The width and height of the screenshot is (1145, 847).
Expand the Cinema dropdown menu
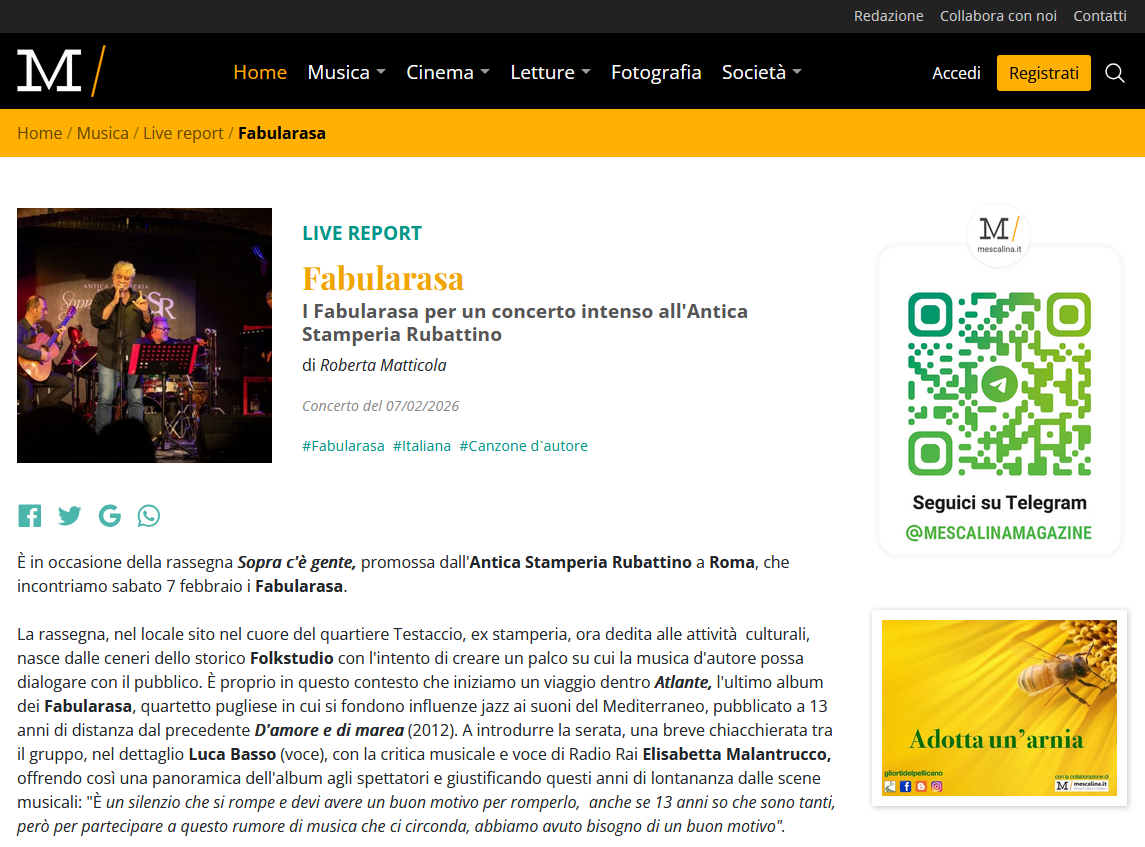click(448, 72)
